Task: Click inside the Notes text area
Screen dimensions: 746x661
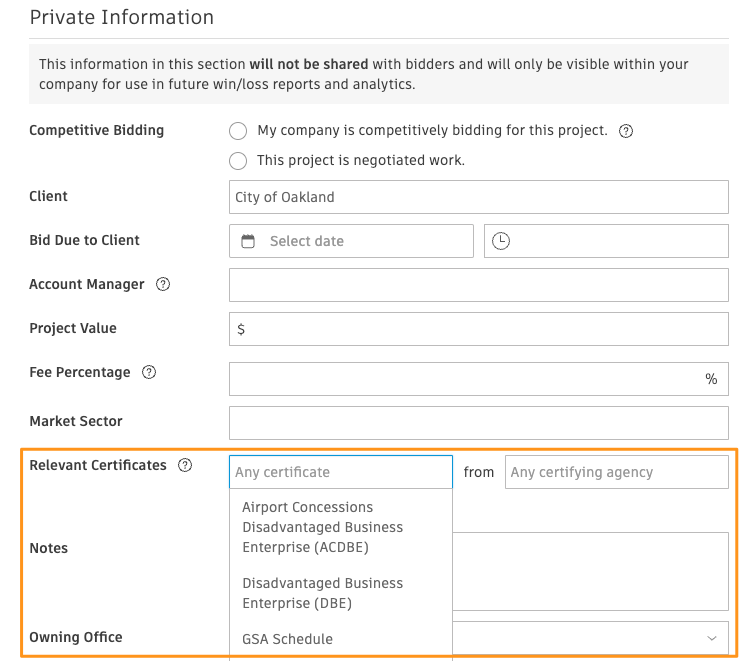Action: pos(590,570)
